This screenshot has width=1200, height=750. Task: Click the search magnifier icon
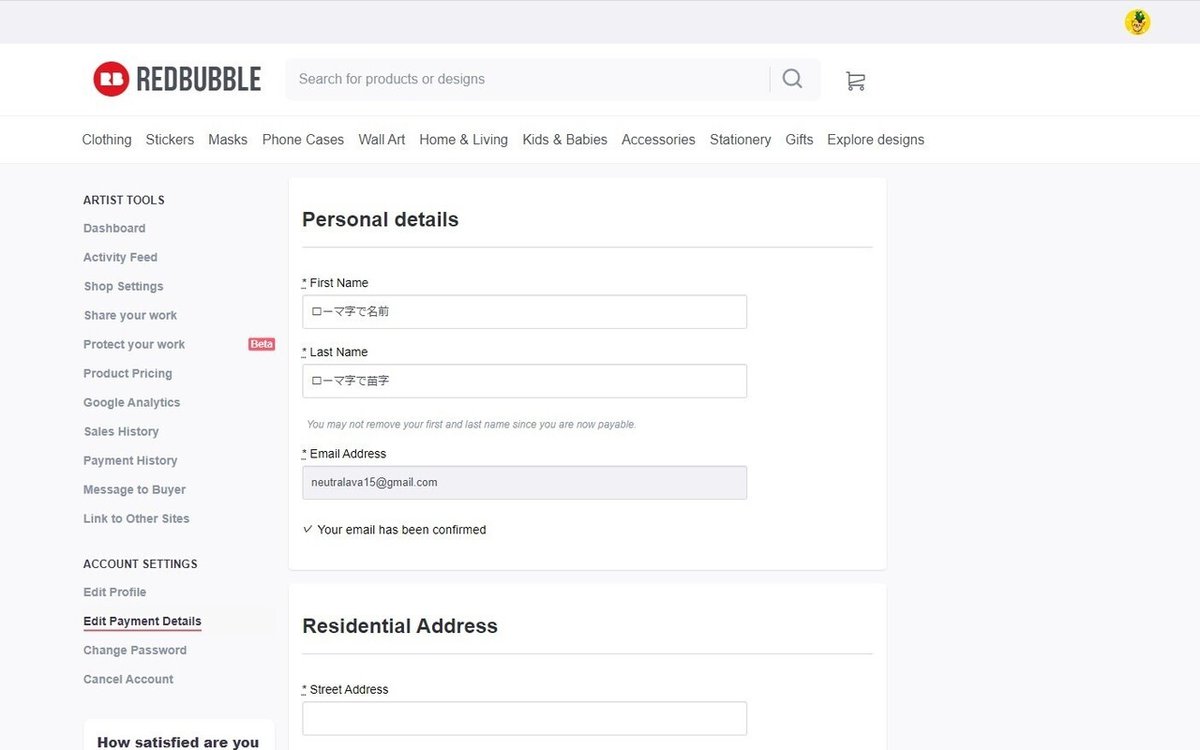tap(792, 79)
